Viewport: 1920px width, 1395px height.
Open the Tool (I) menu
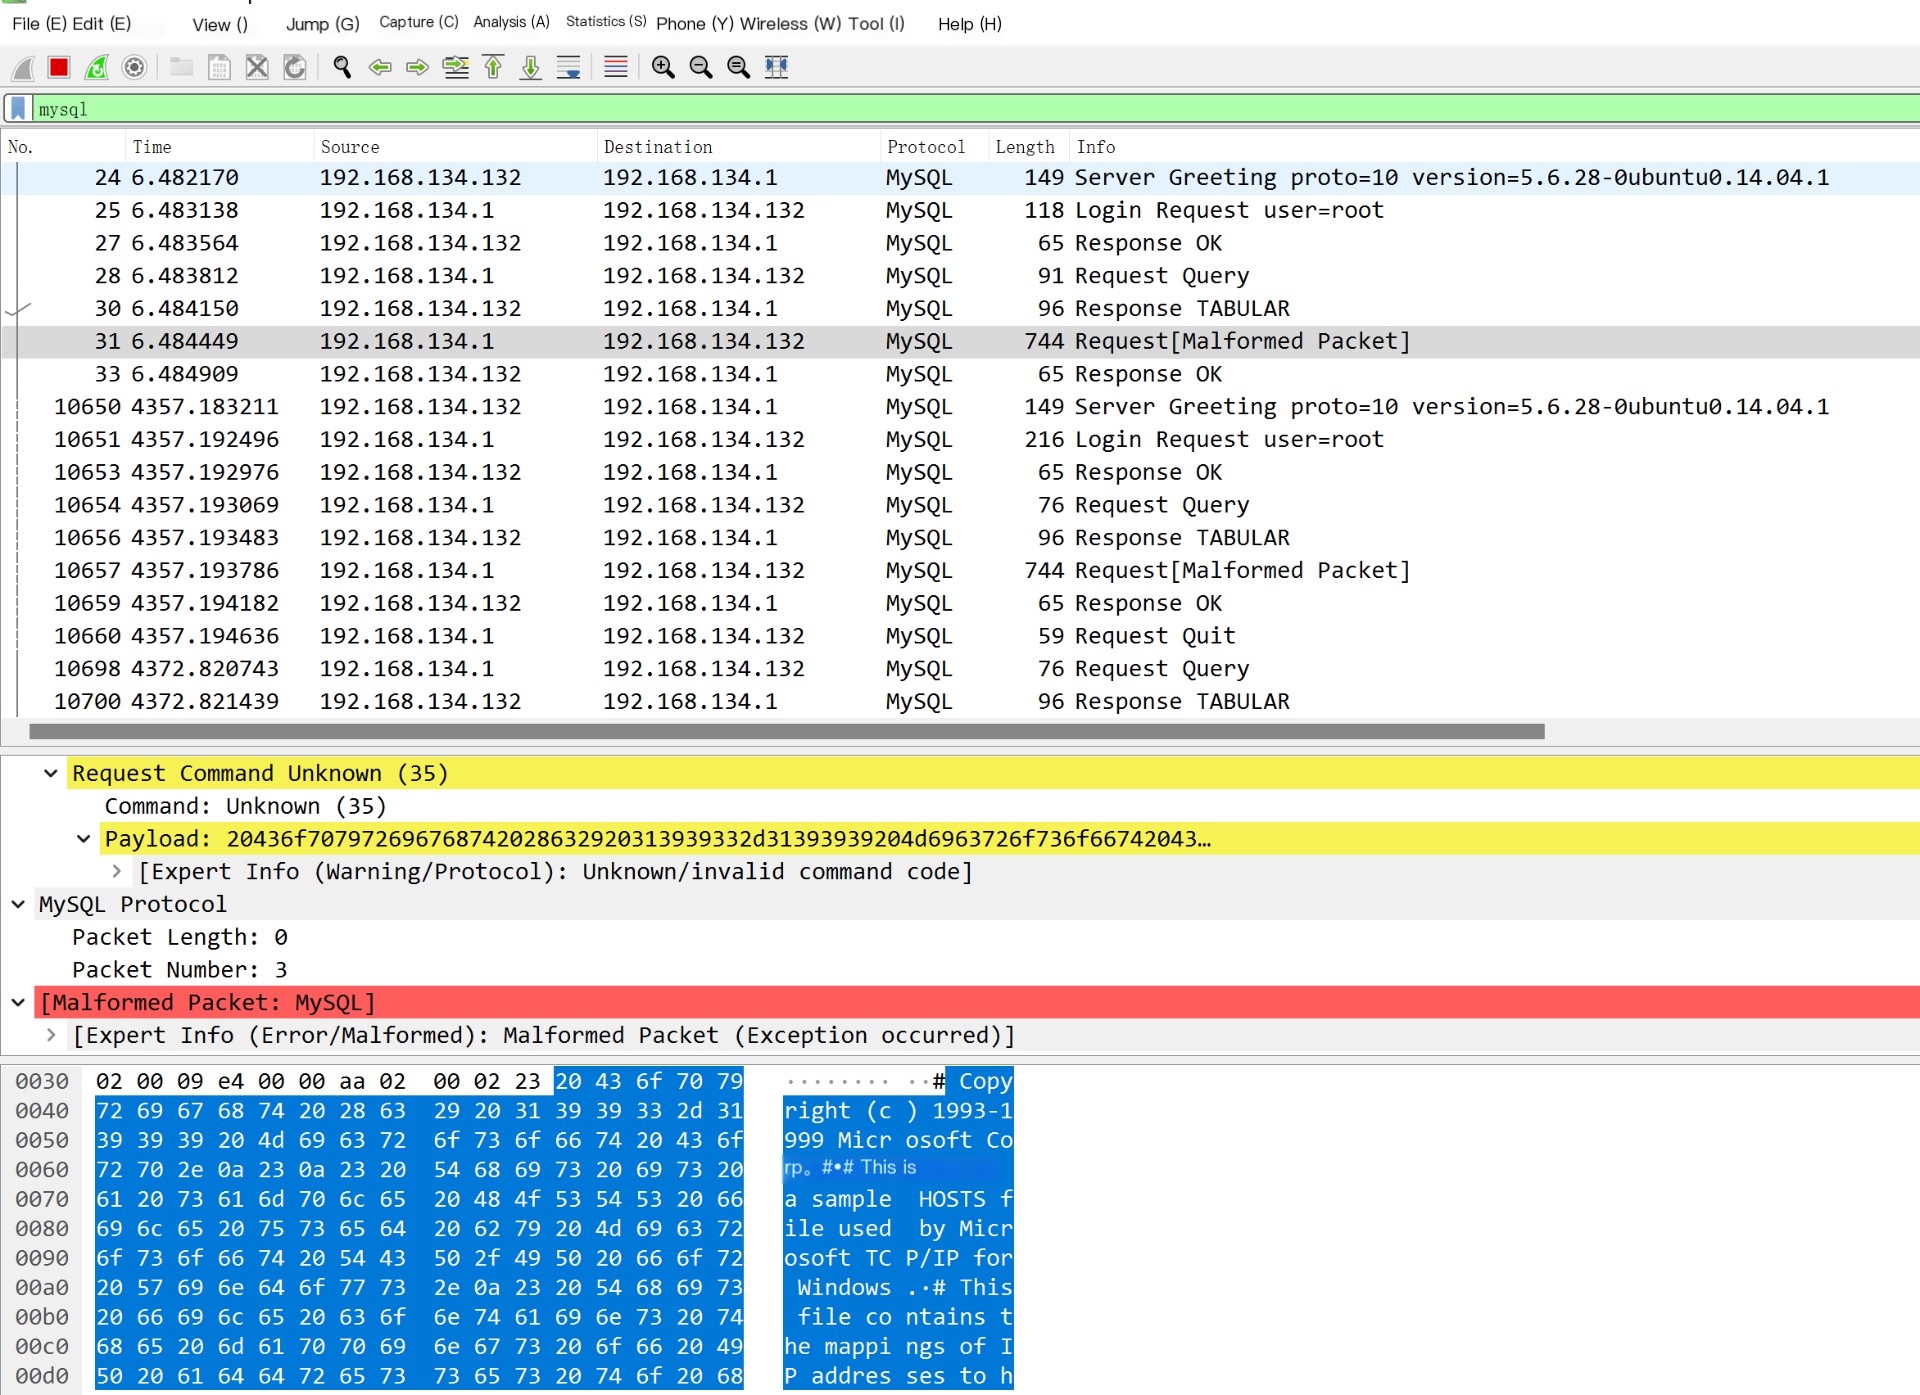876,24
